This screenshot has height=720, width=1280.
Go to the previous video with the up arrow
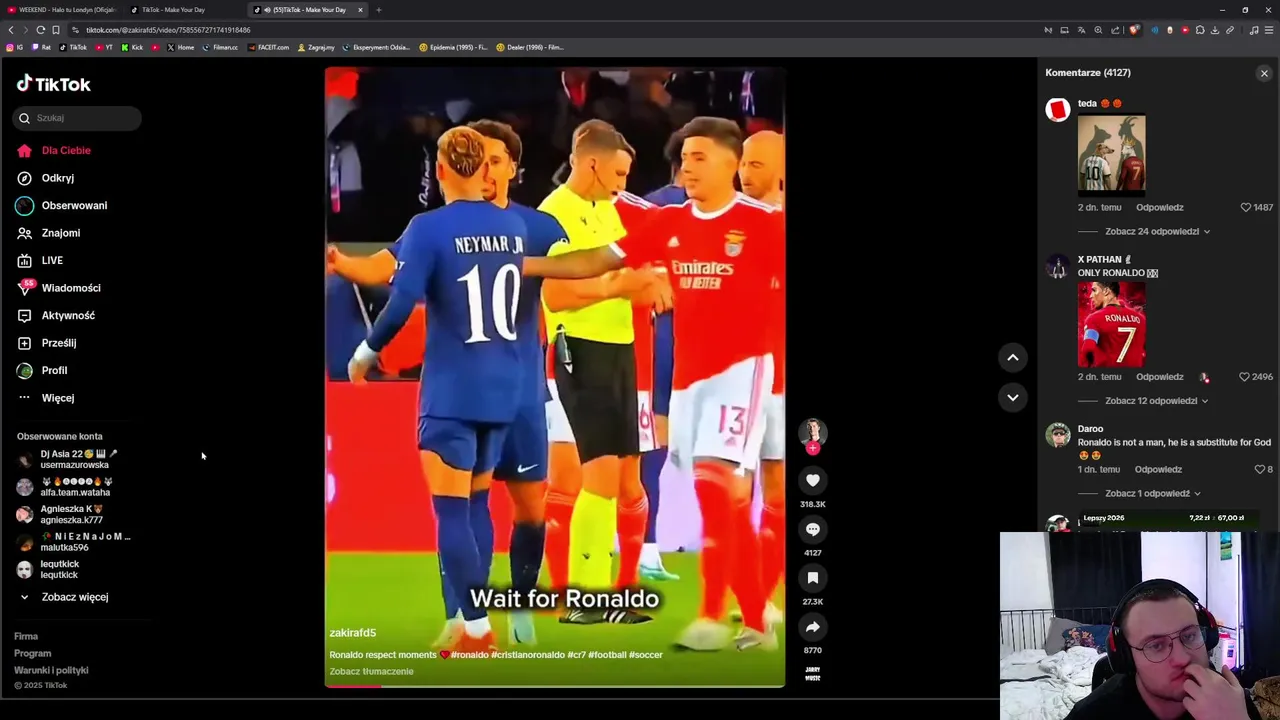click(x=1012, y=357)
